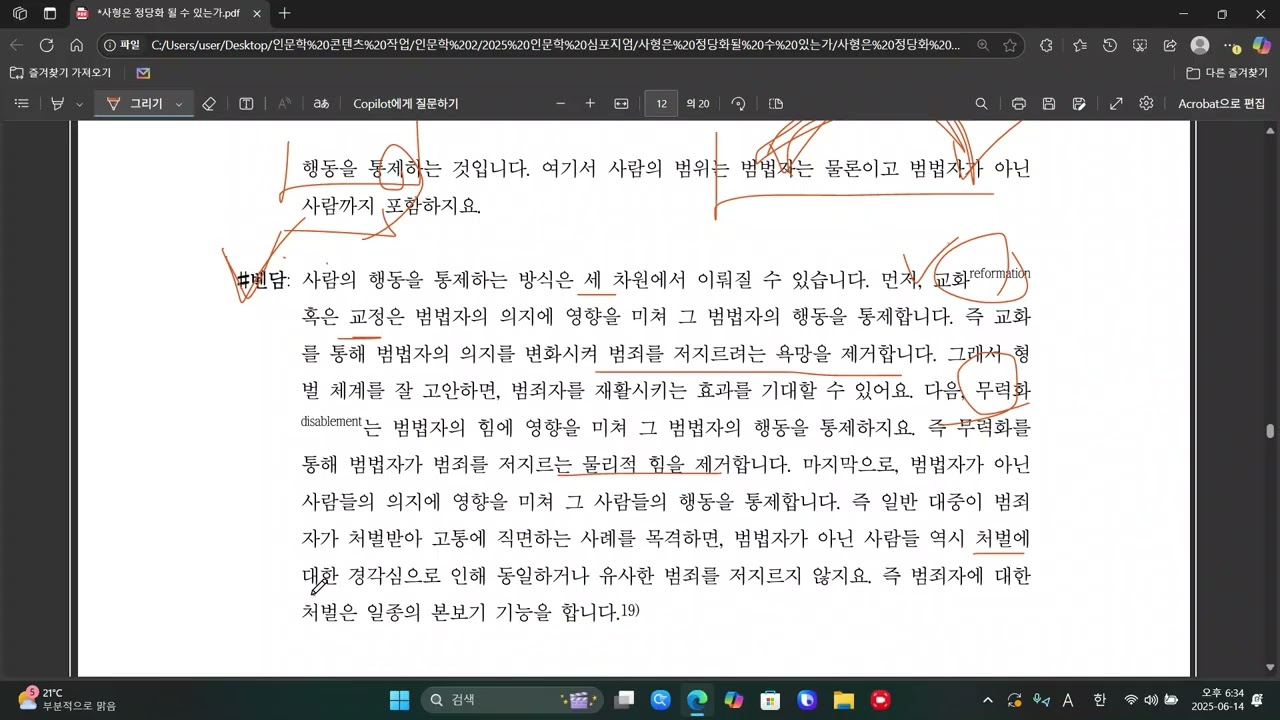Zoom in with the plus icon
This screenshot has height=720, width=1280.
point(590,104)
